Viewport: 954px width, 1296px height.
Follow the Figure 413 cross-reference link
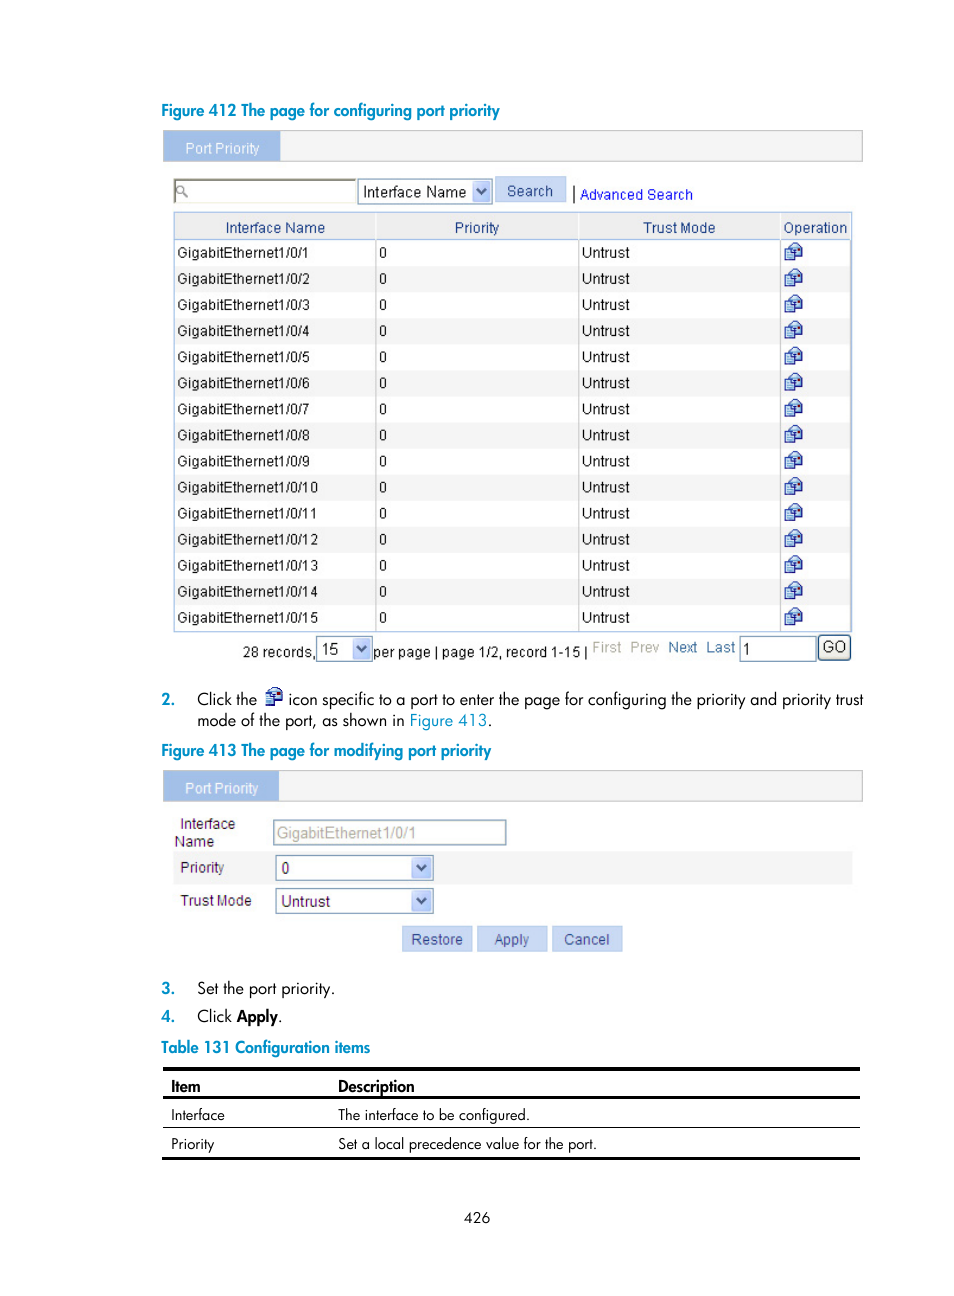pyautogui.click(x=448, y=721)
